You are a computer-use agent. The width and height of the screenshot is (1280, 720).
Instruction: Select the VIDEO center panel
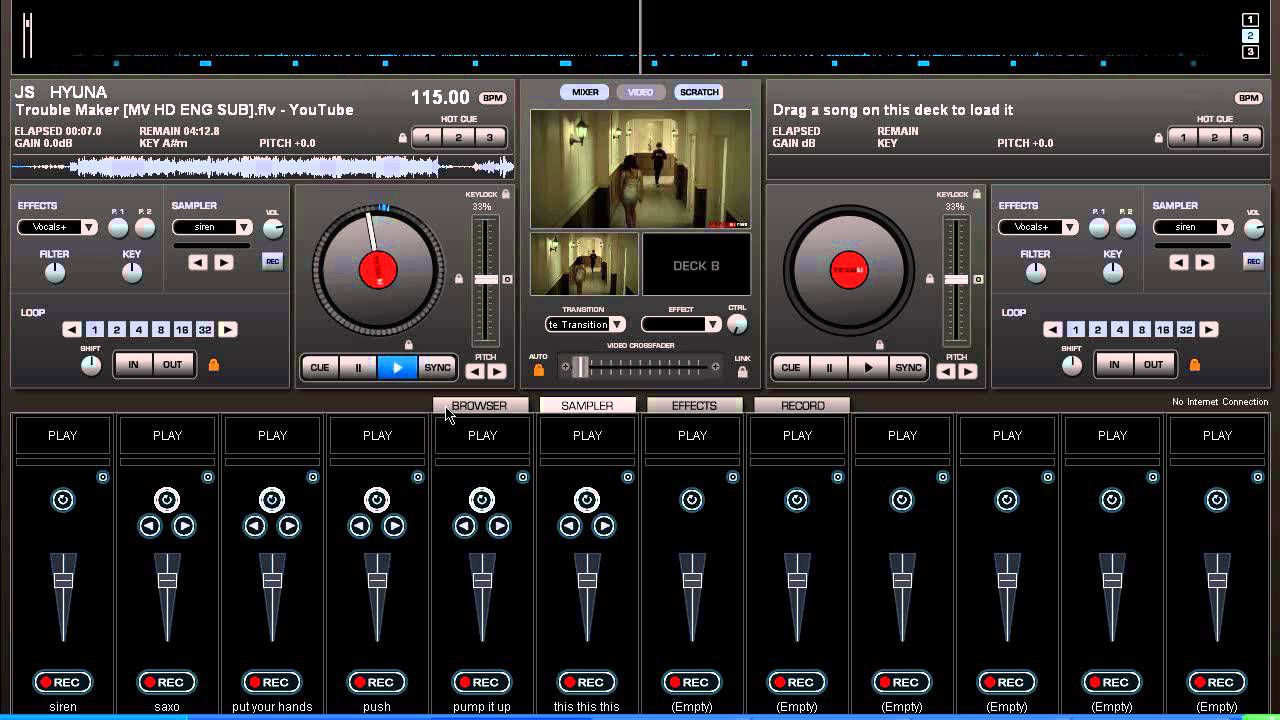pos(640,92)
